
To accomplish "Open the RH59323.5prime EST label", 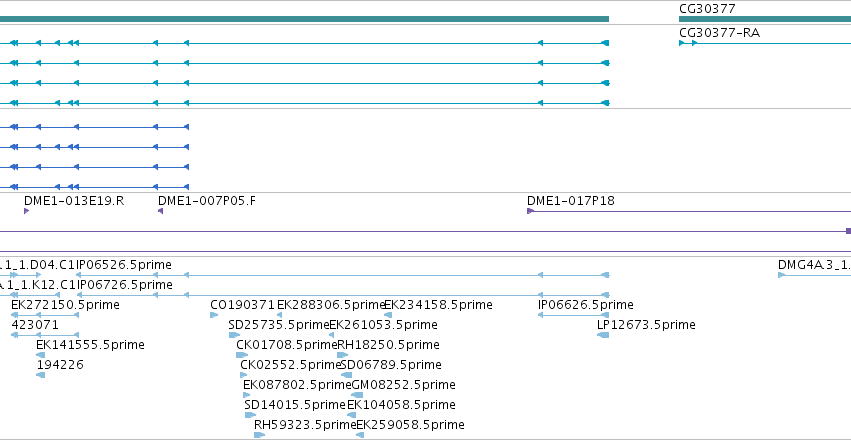I will pos(305,425).
